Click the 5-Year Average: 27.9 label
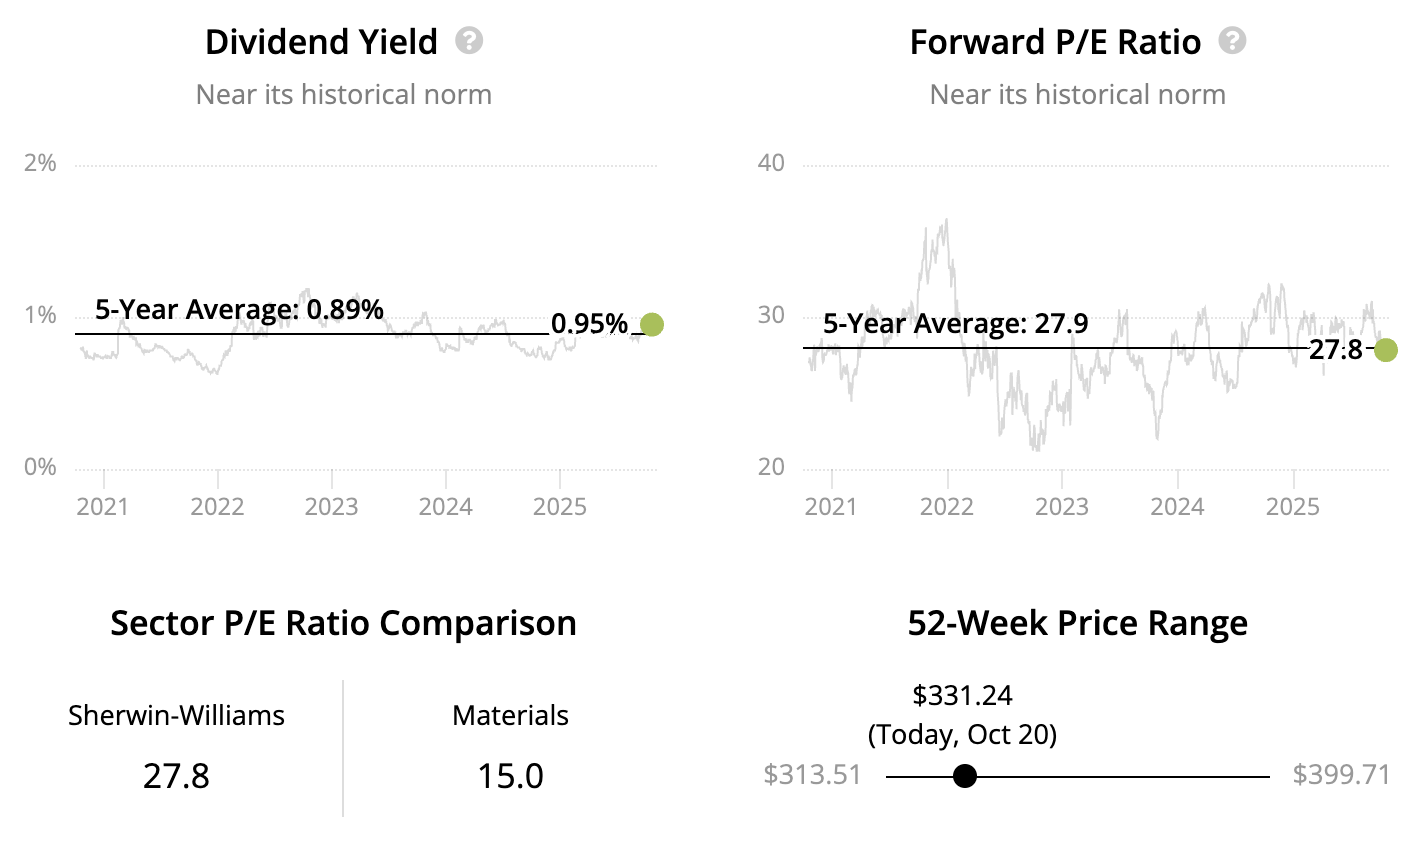This screenshot has height=846, width=1424. (955, 324)
